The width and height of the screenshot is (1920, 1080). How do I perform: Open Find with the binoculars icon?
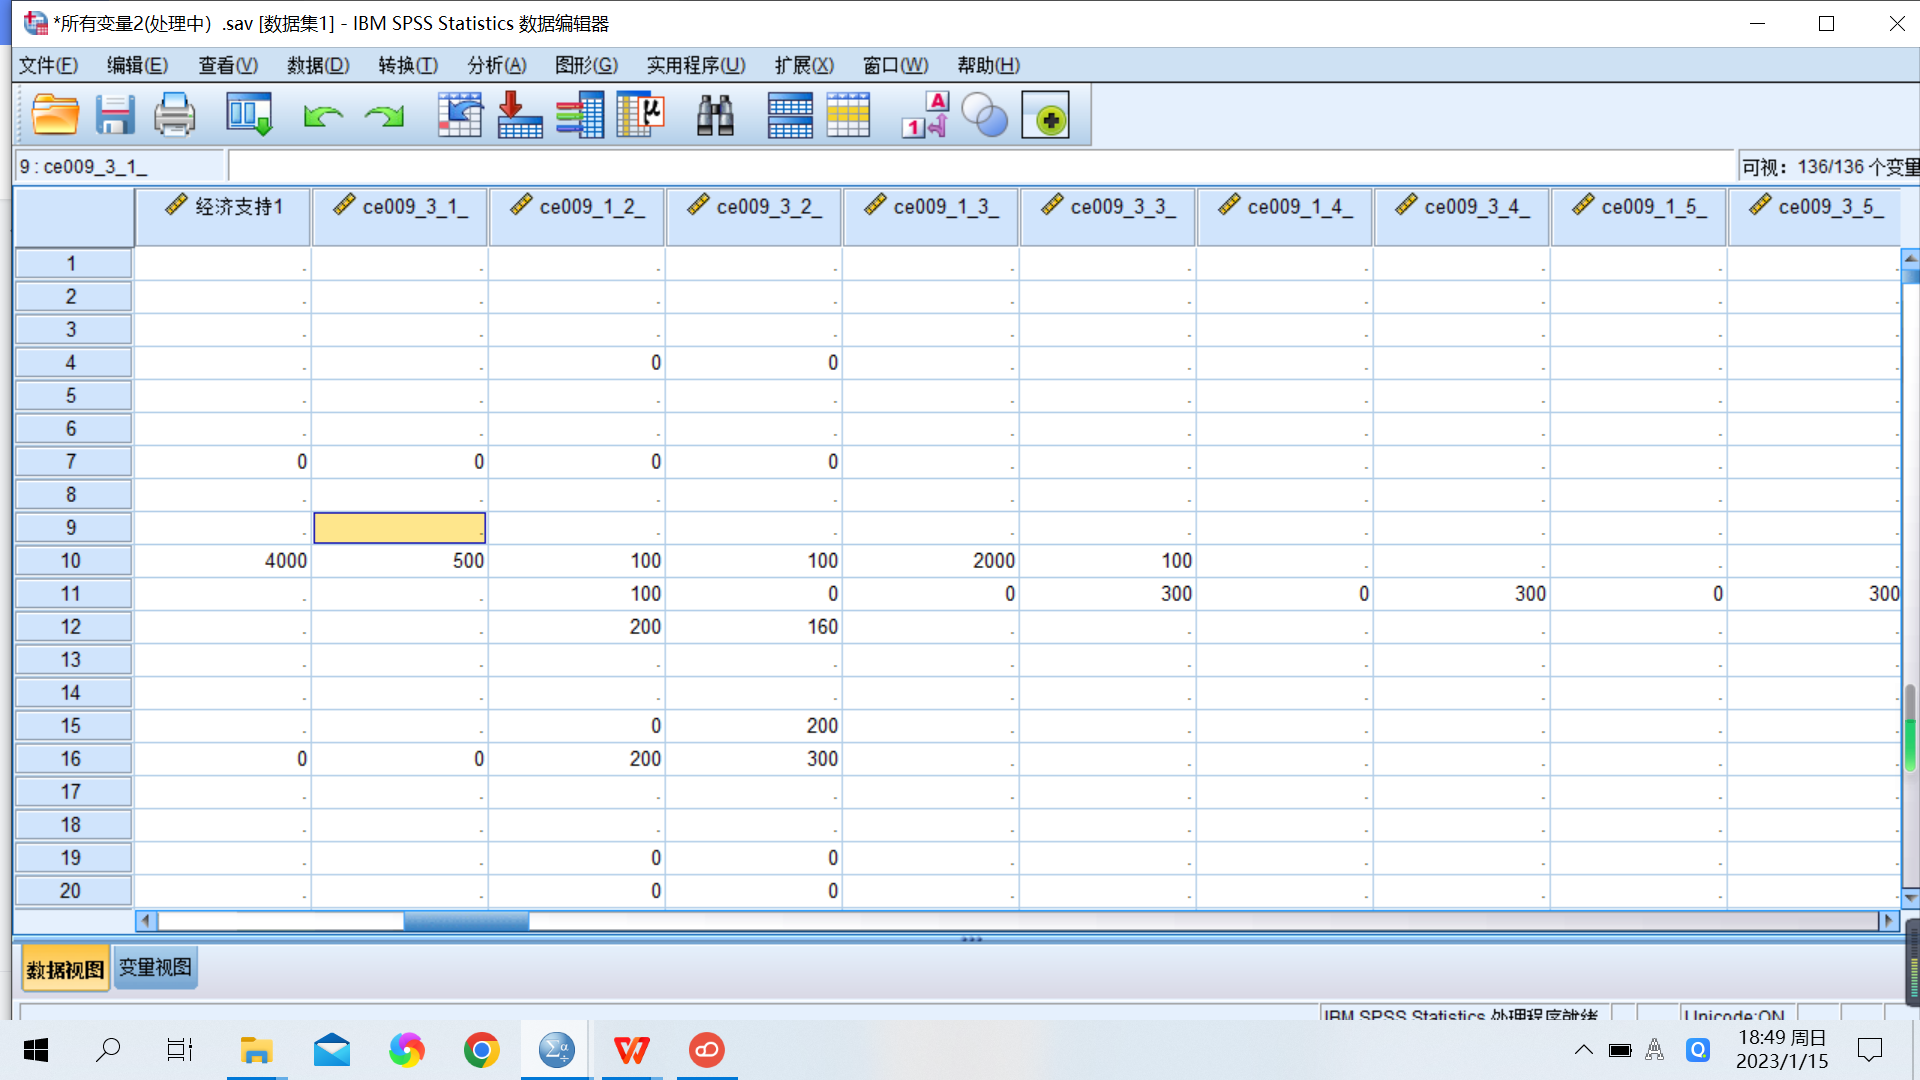pyautogui.click(x=715, y=115)
